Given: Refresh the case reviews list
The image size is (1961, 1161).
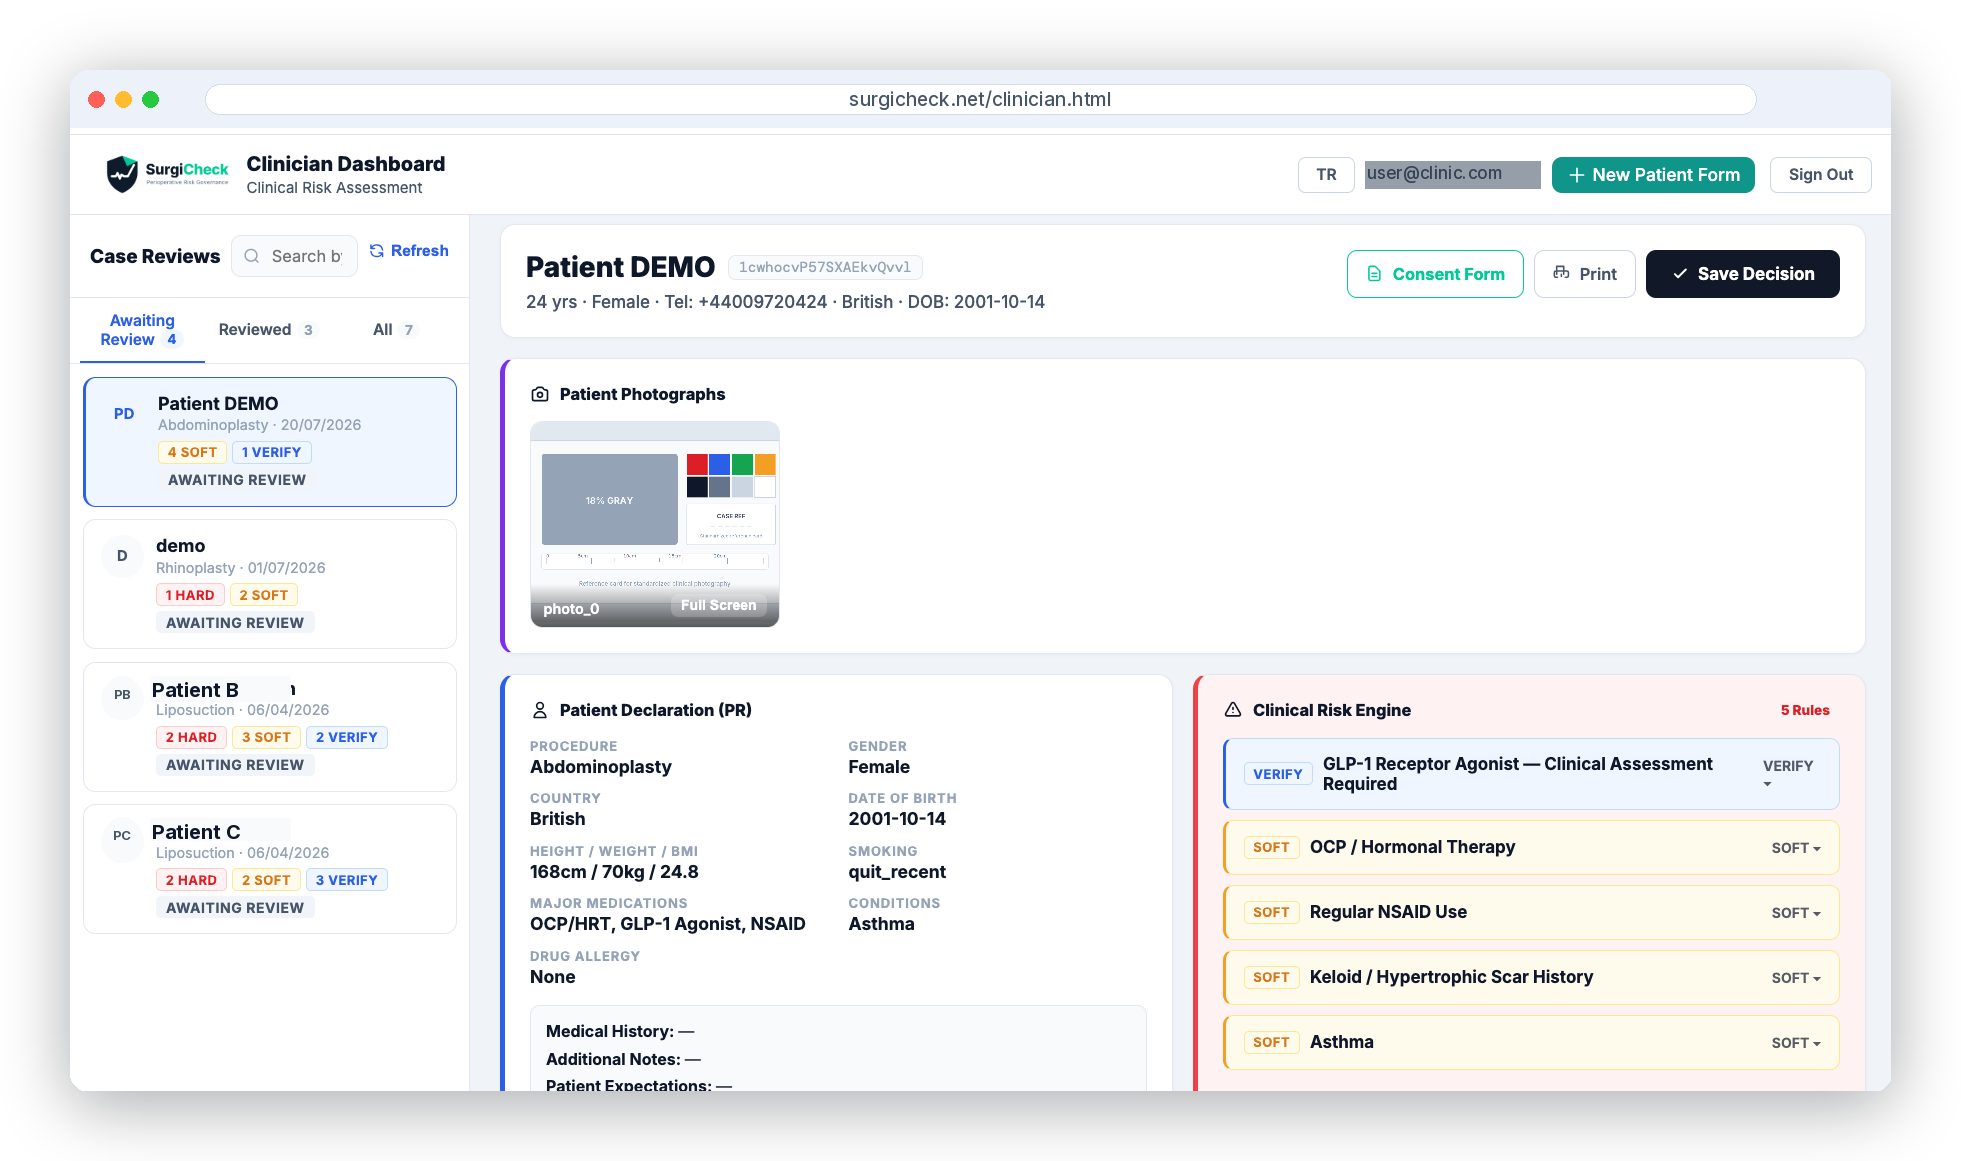Looking at the screenshot, I should pos(409,251).
